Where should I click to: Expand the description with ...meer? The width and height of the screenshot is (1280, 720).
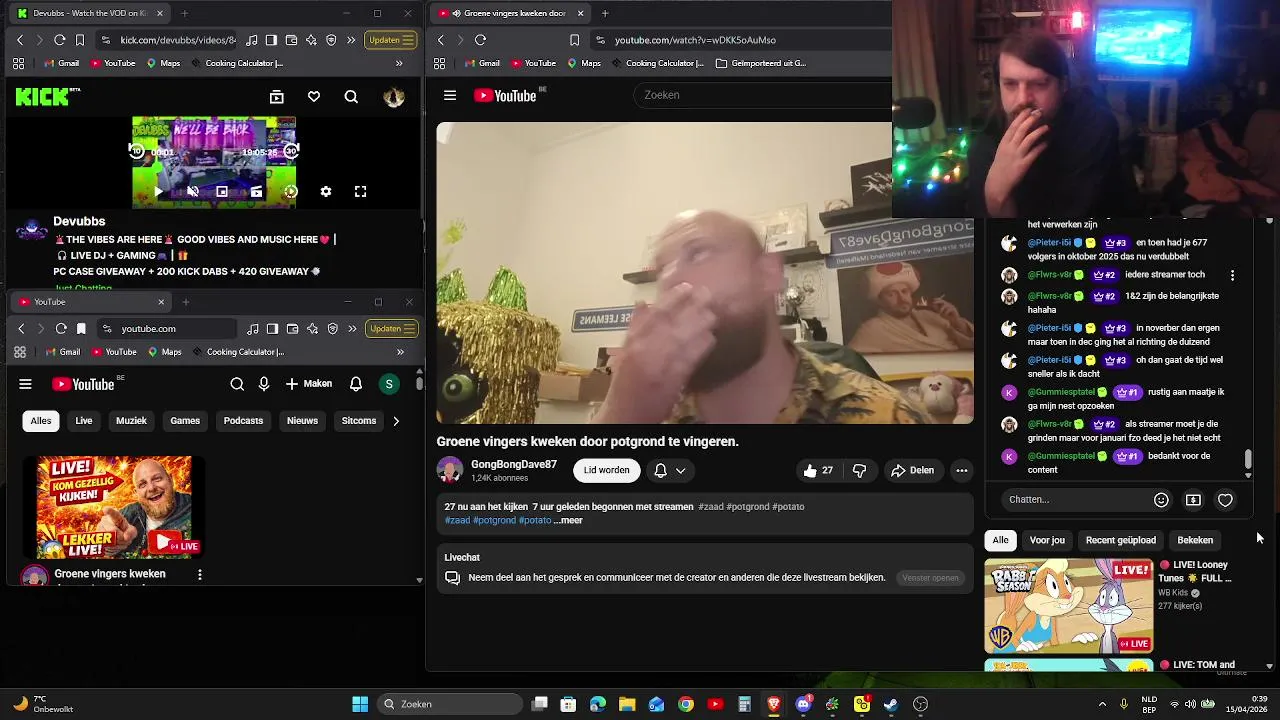pyautogui.click(x=568, y=520)
